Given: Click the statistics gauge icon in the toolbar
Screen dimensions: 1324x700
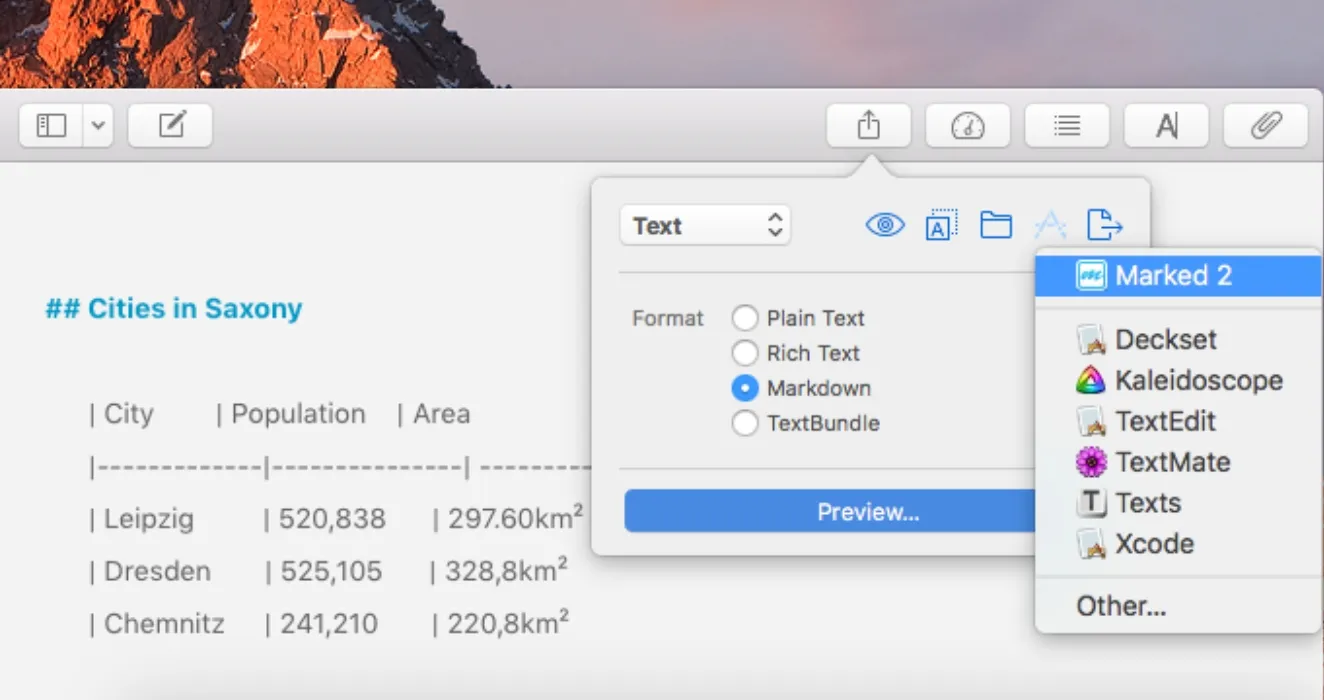Looking at the screenshot, I should pos(967,125).
